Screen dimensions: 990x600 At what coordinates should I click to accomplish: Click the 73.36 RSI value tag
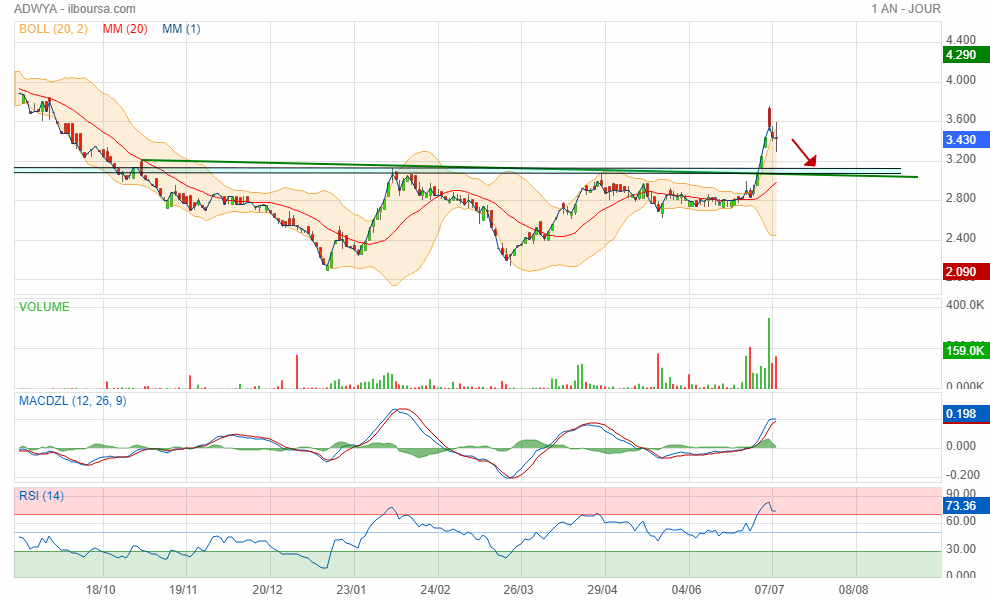(965, 506)
